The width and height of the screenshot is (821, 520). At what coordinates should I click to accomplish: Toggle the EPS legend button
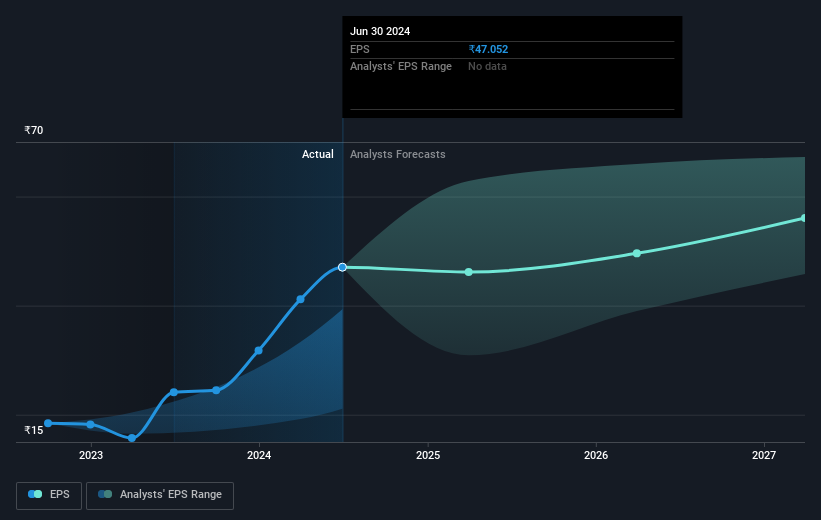point(49,495)
